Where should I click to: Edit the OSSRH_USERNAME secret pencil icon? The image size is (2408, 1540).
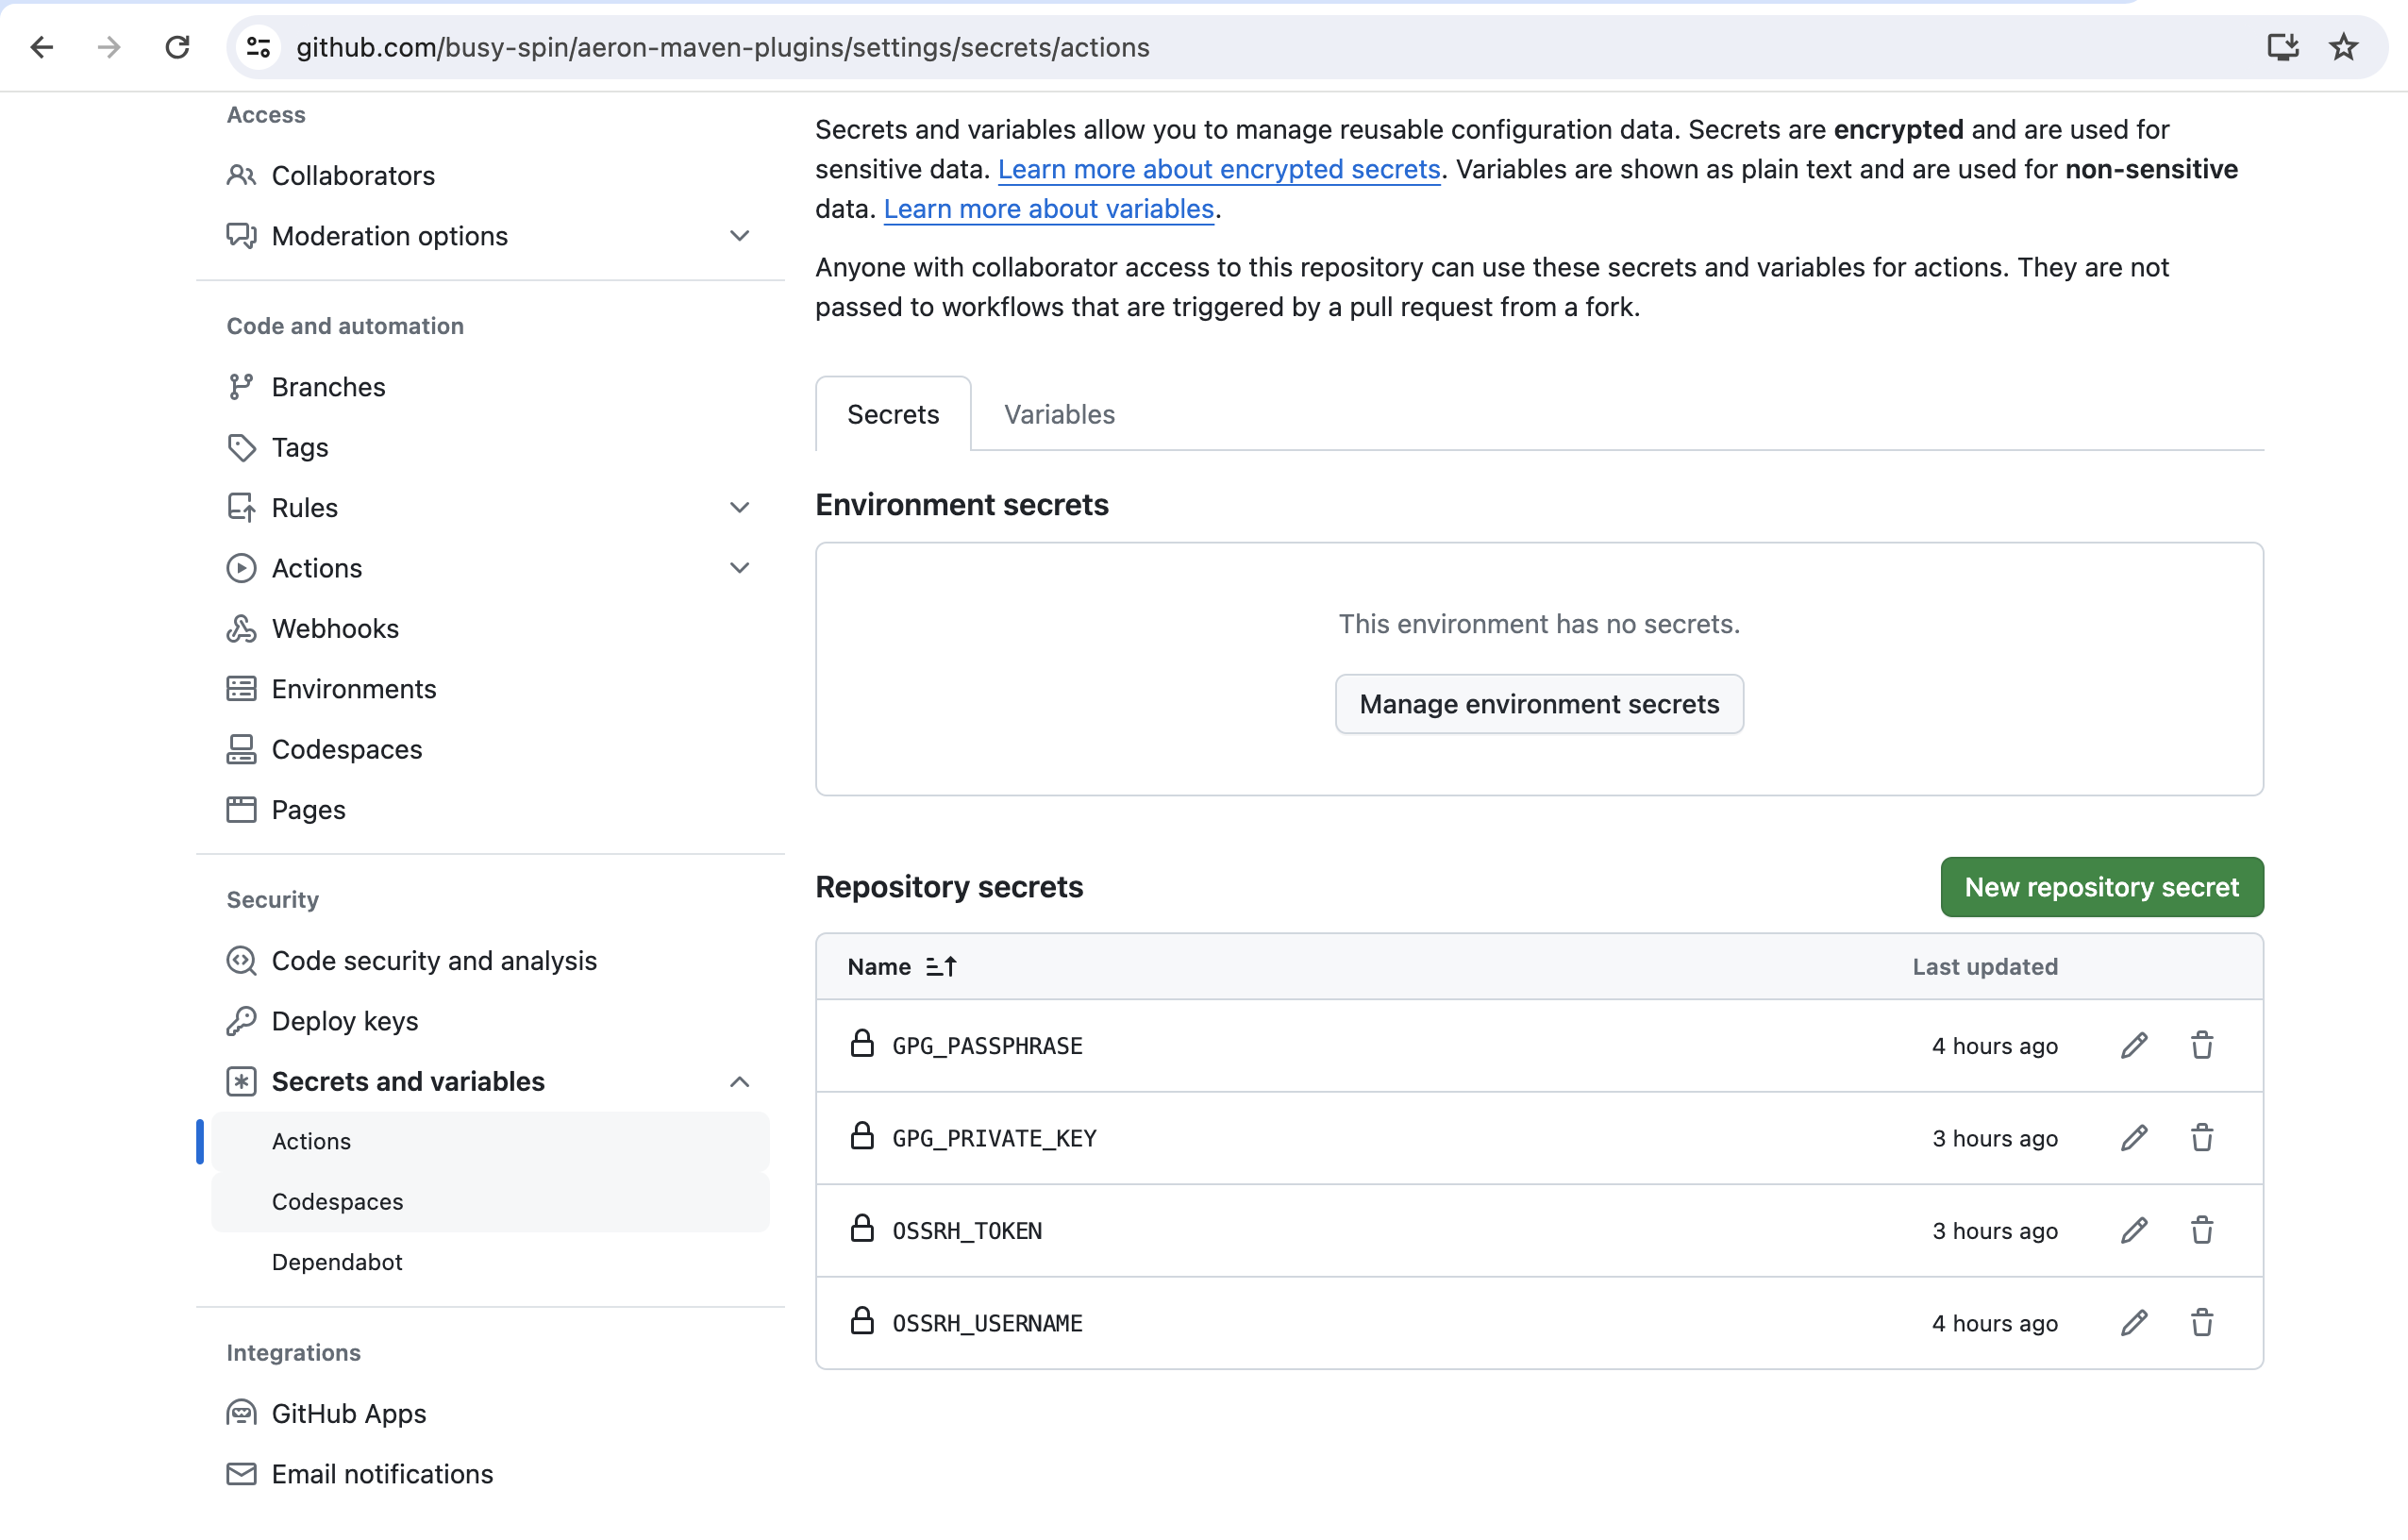[x=2134, y=1323]
